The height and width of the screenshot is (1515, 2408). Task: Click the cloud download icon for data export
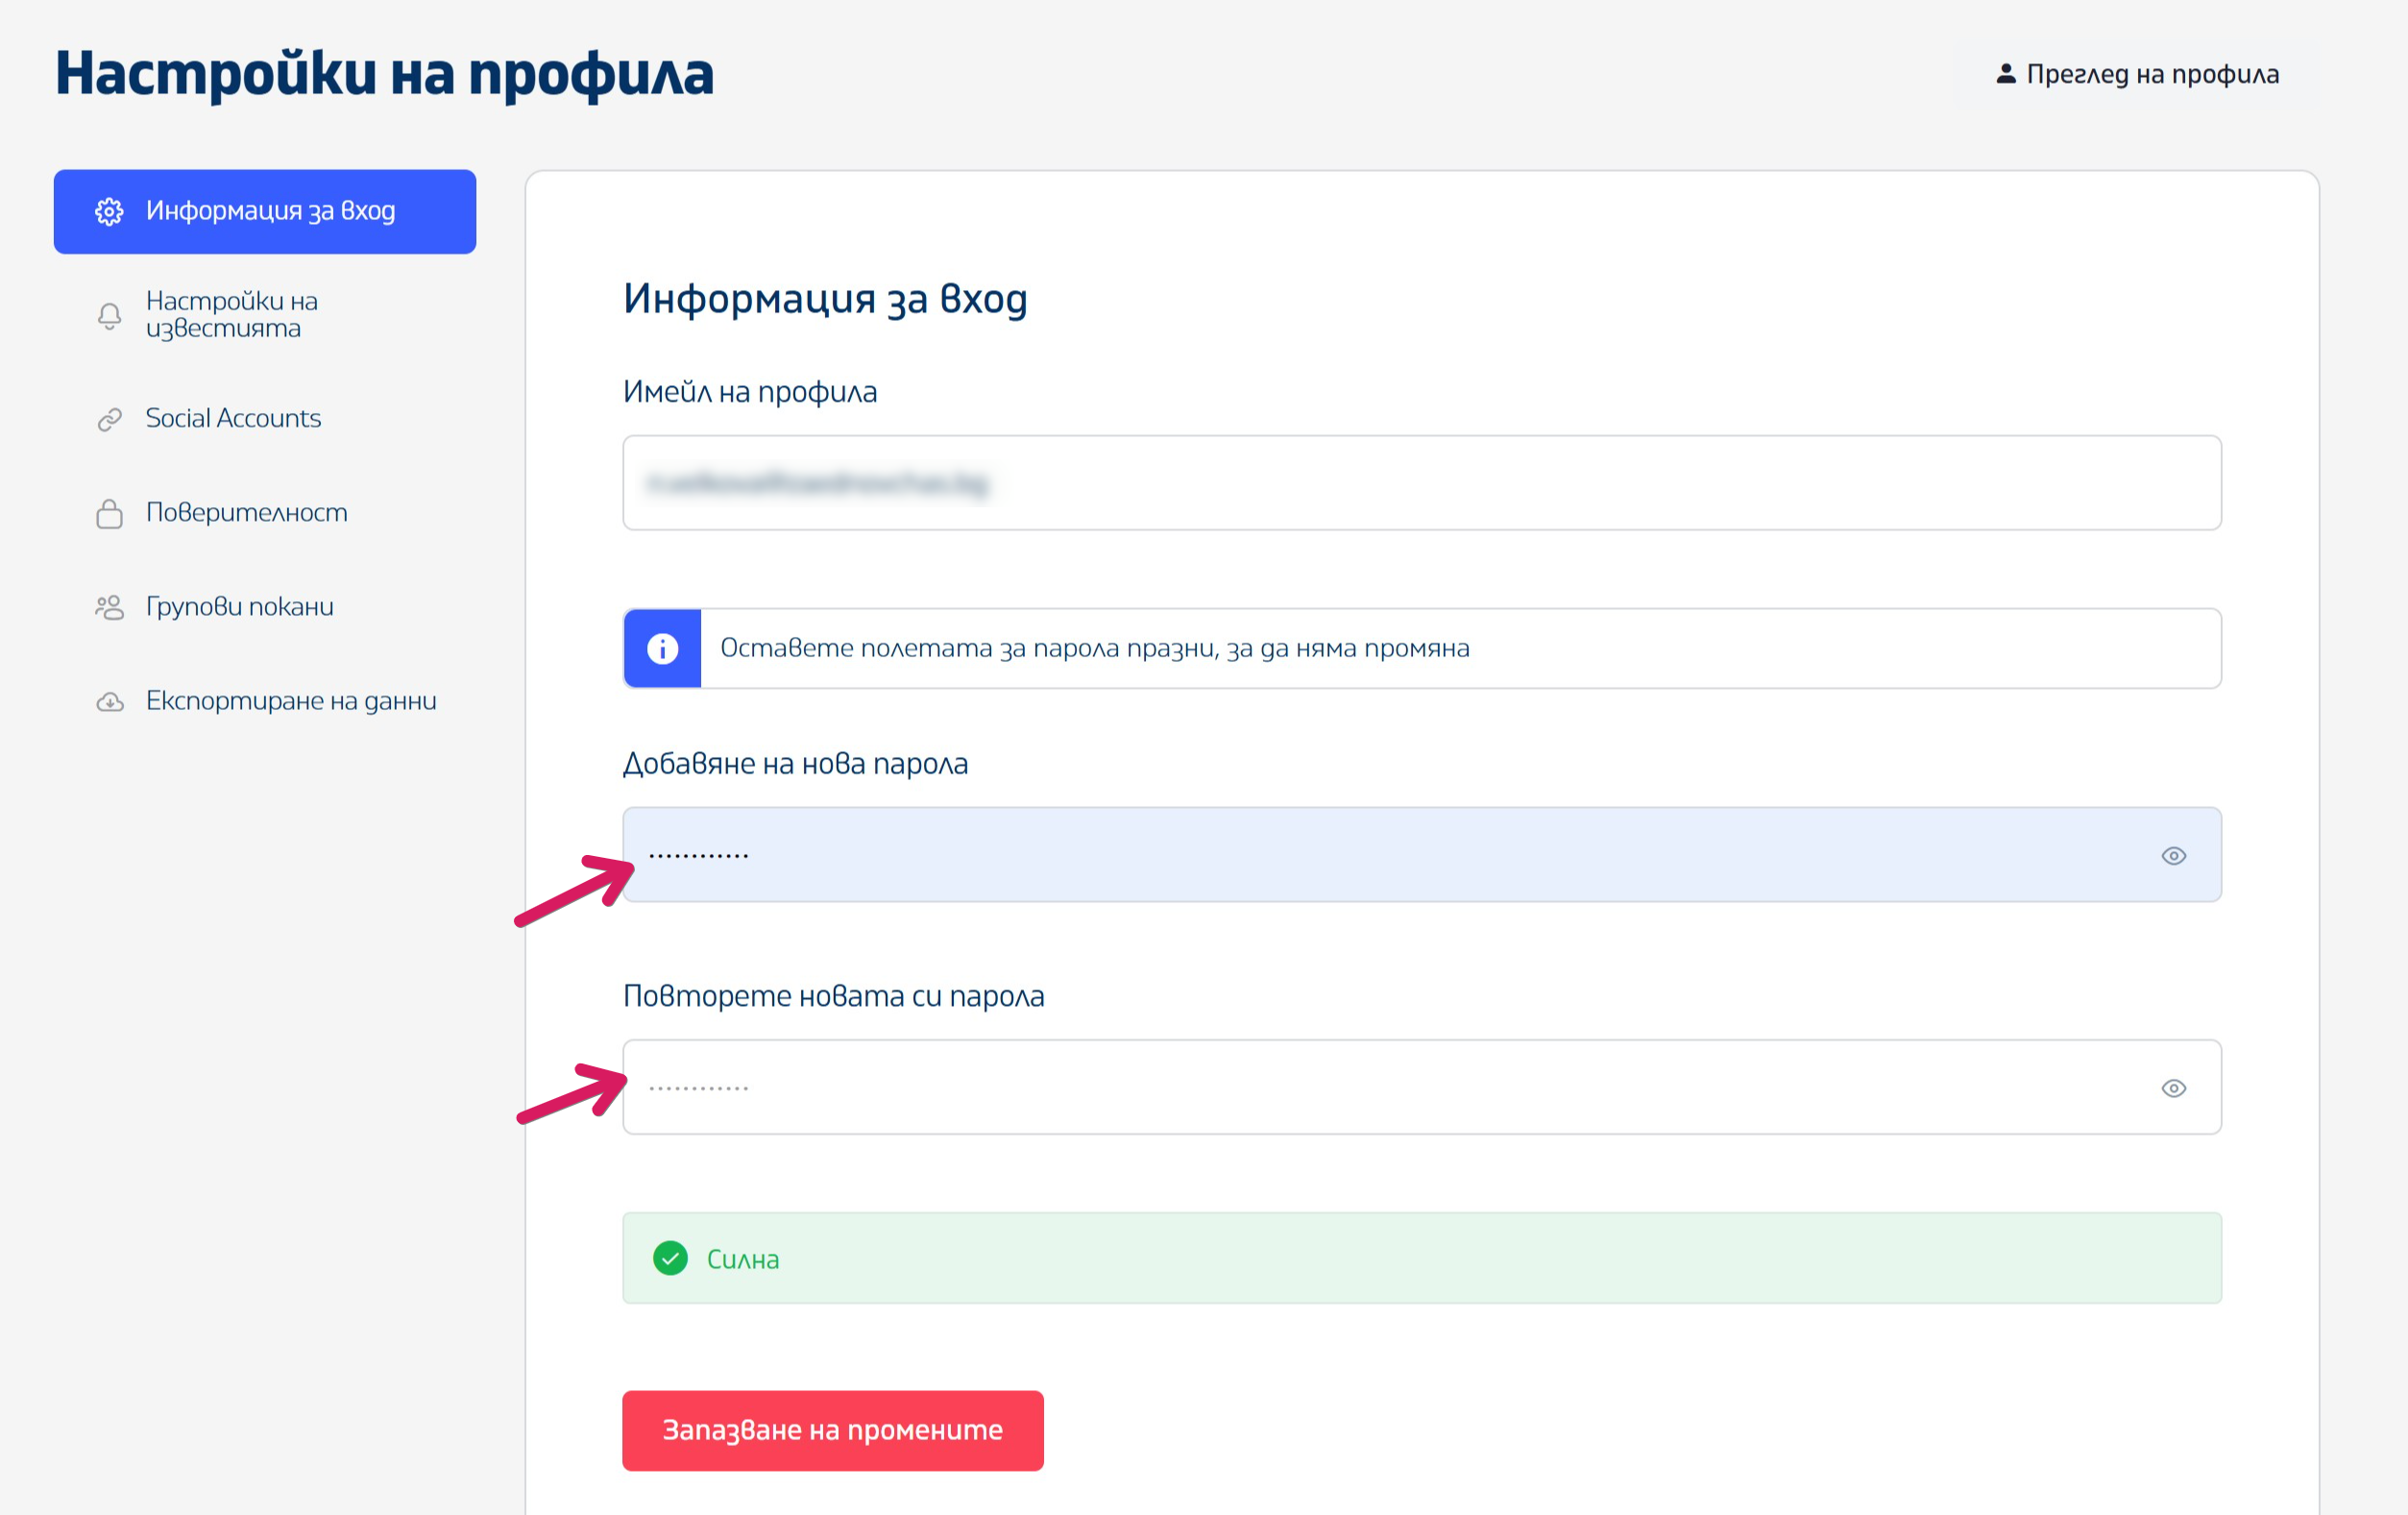coord(109,702)
